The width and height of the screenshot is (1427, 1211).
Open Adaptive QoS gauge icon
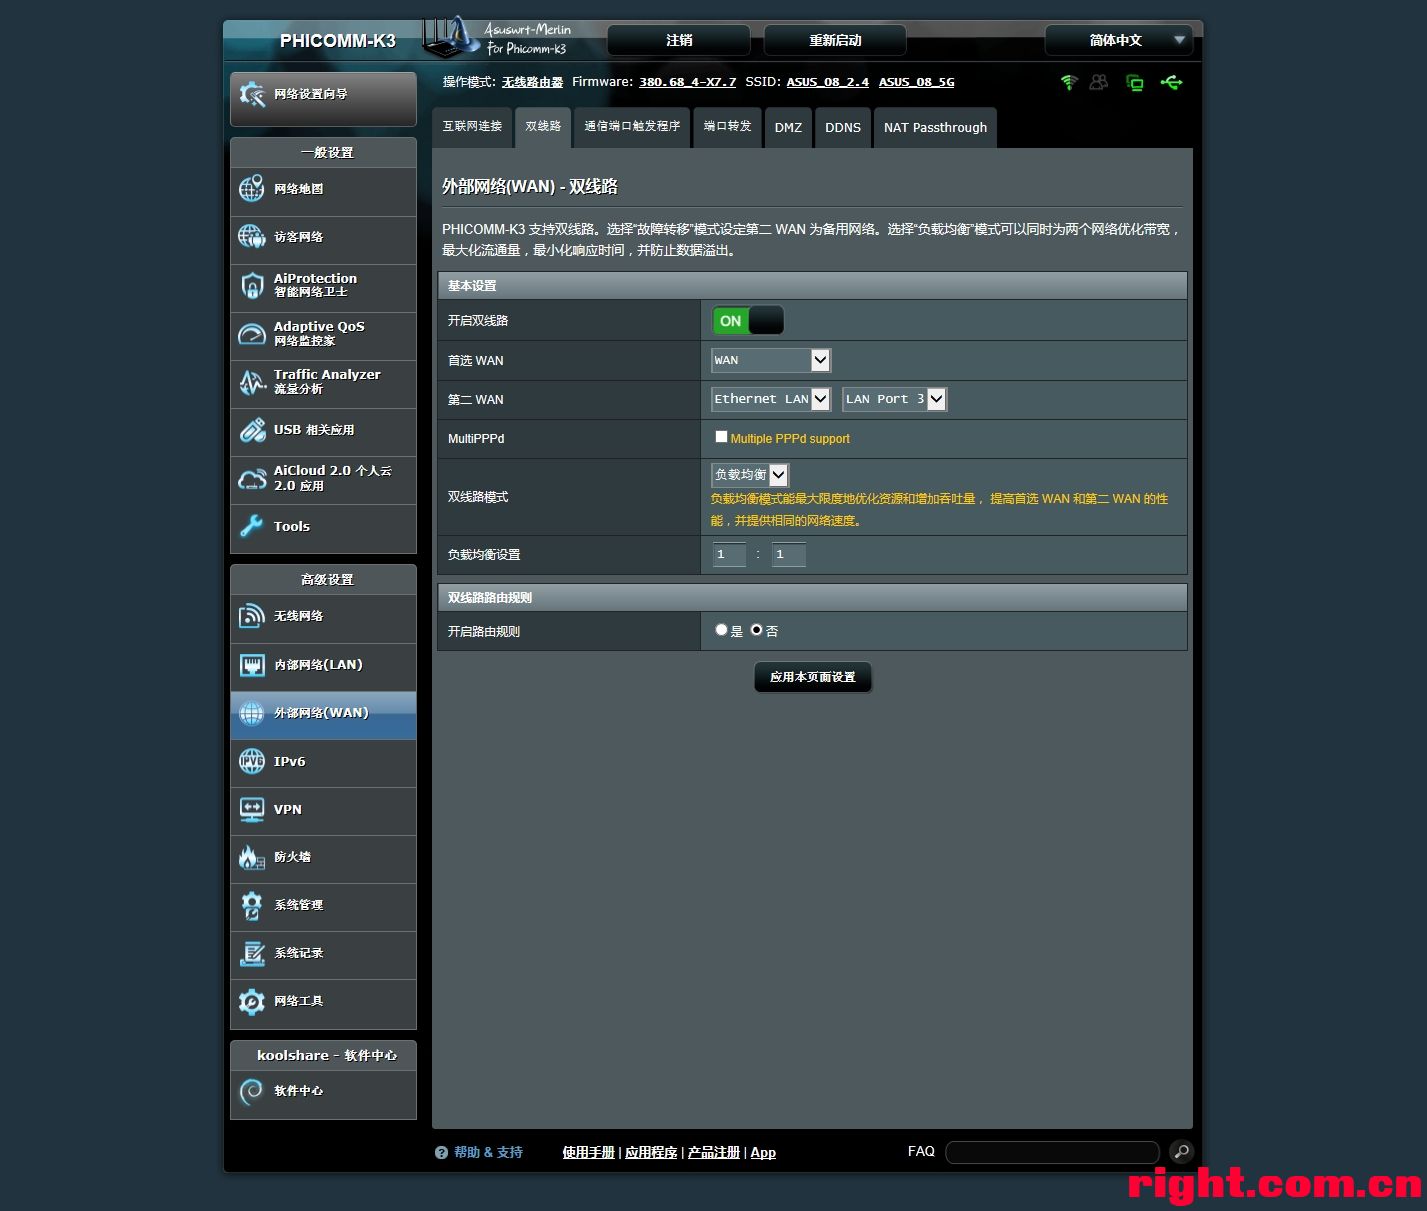(252, 333)
